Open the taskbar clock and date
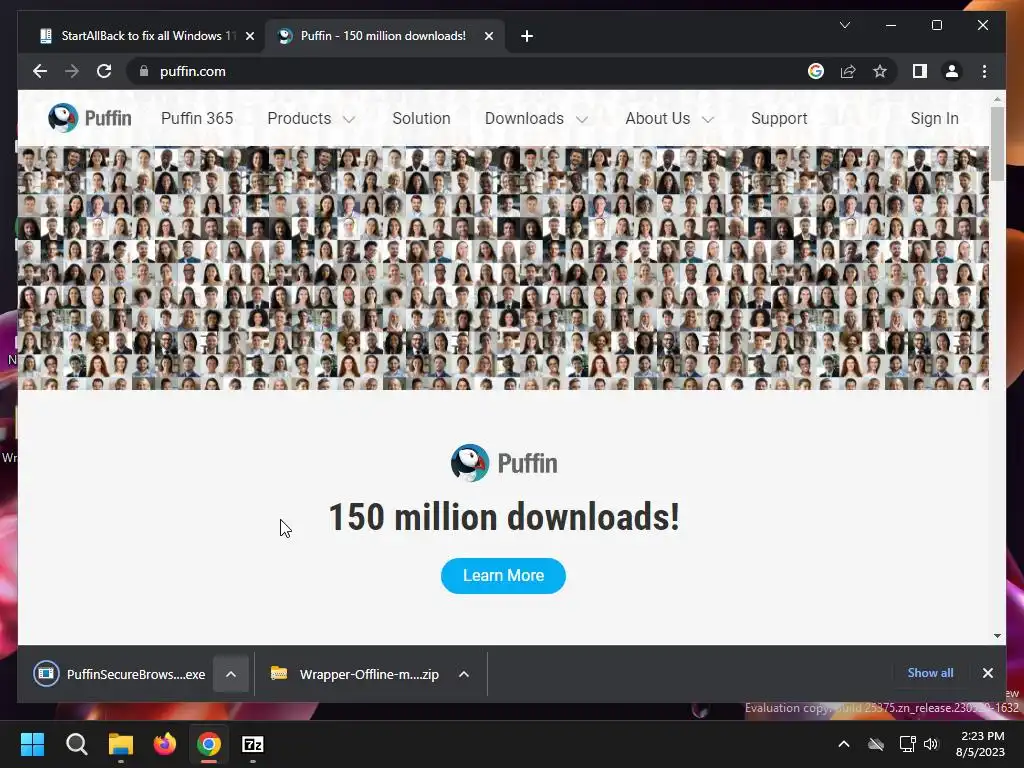 coord(980,744)
